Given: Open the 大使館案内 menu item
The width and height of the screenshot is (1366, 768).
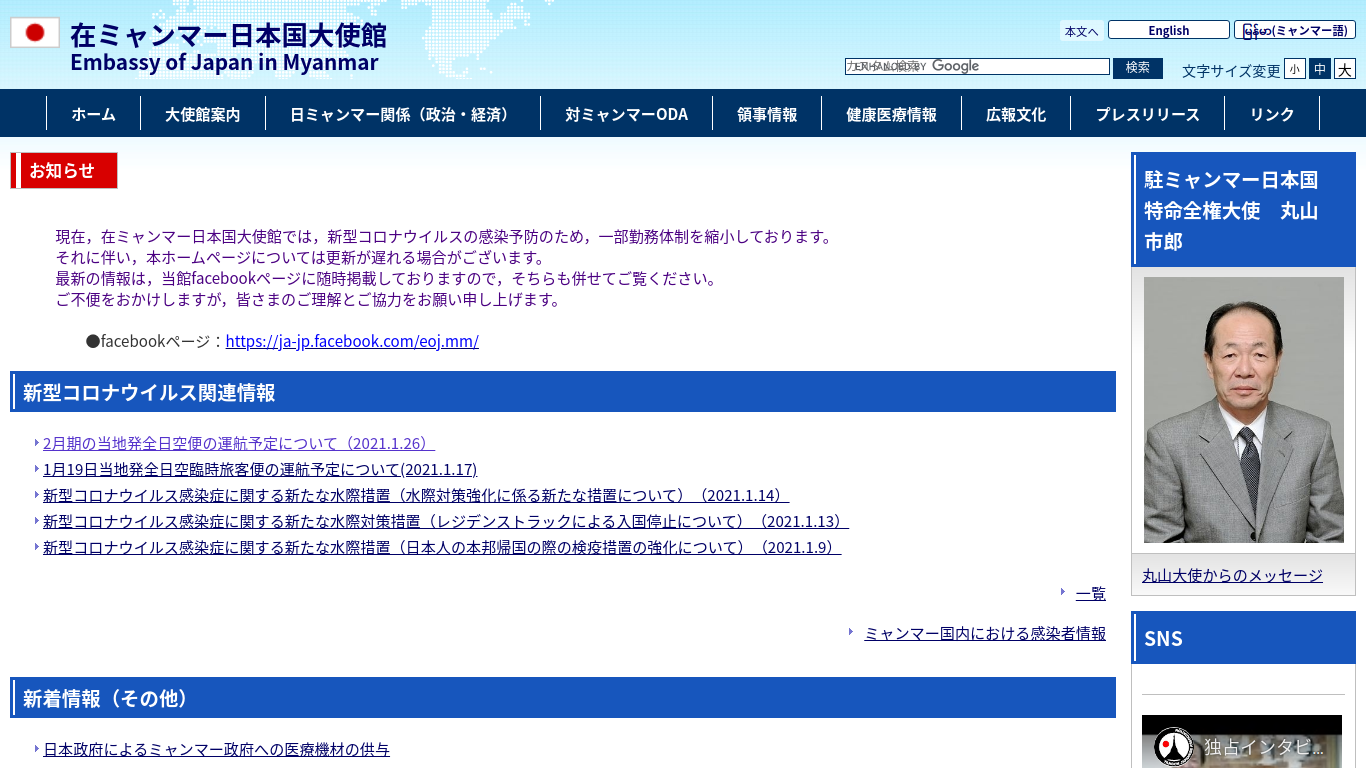Looking at the screenshot, I should tap(203, 114).
